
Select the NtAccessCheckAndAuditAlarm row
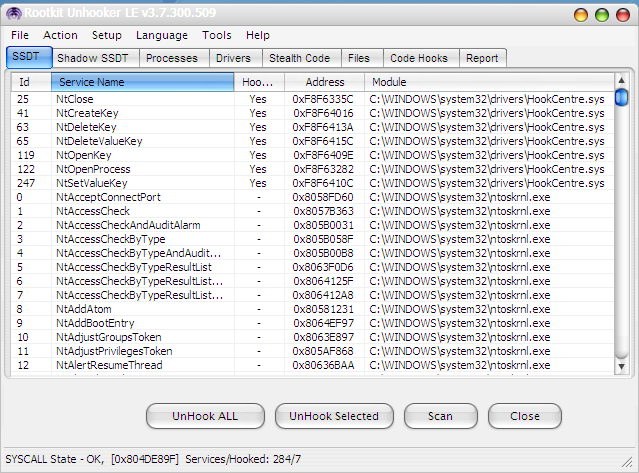click(312, 225)
